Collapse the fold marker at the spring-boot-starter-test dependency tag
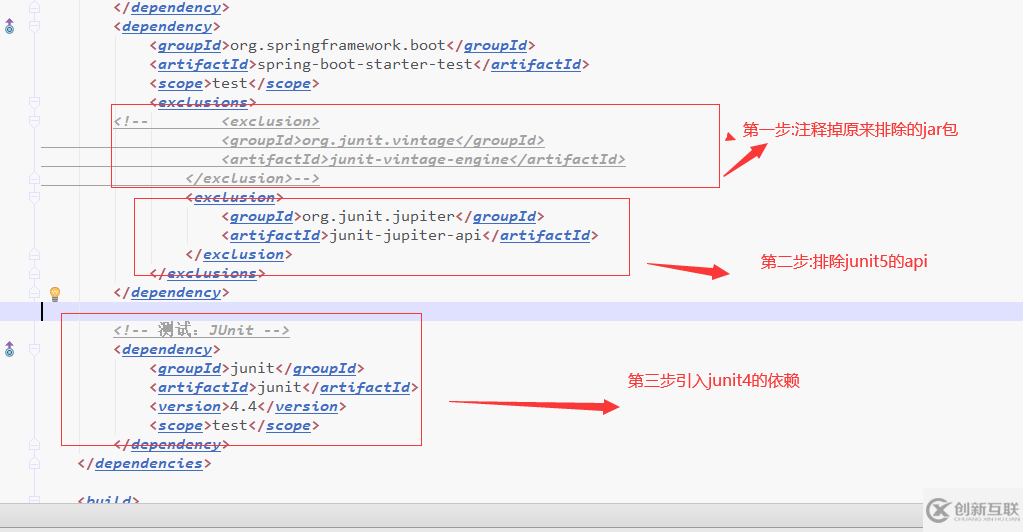This screenshot has height=532, width=1023. coord(35,27)
